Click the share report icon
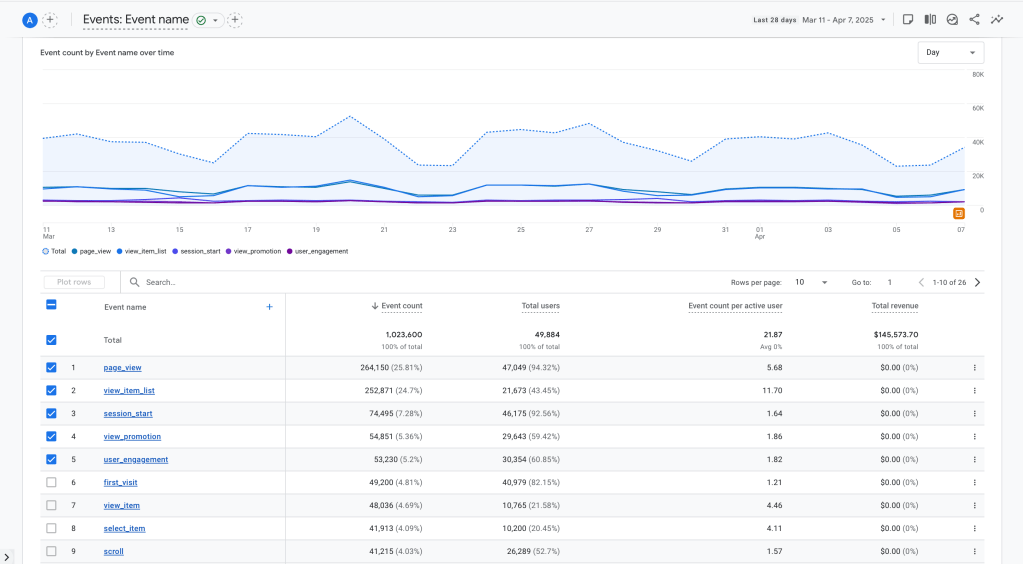Image resolution: width=1023 pixels, height=564 pixels. (974, 19)
